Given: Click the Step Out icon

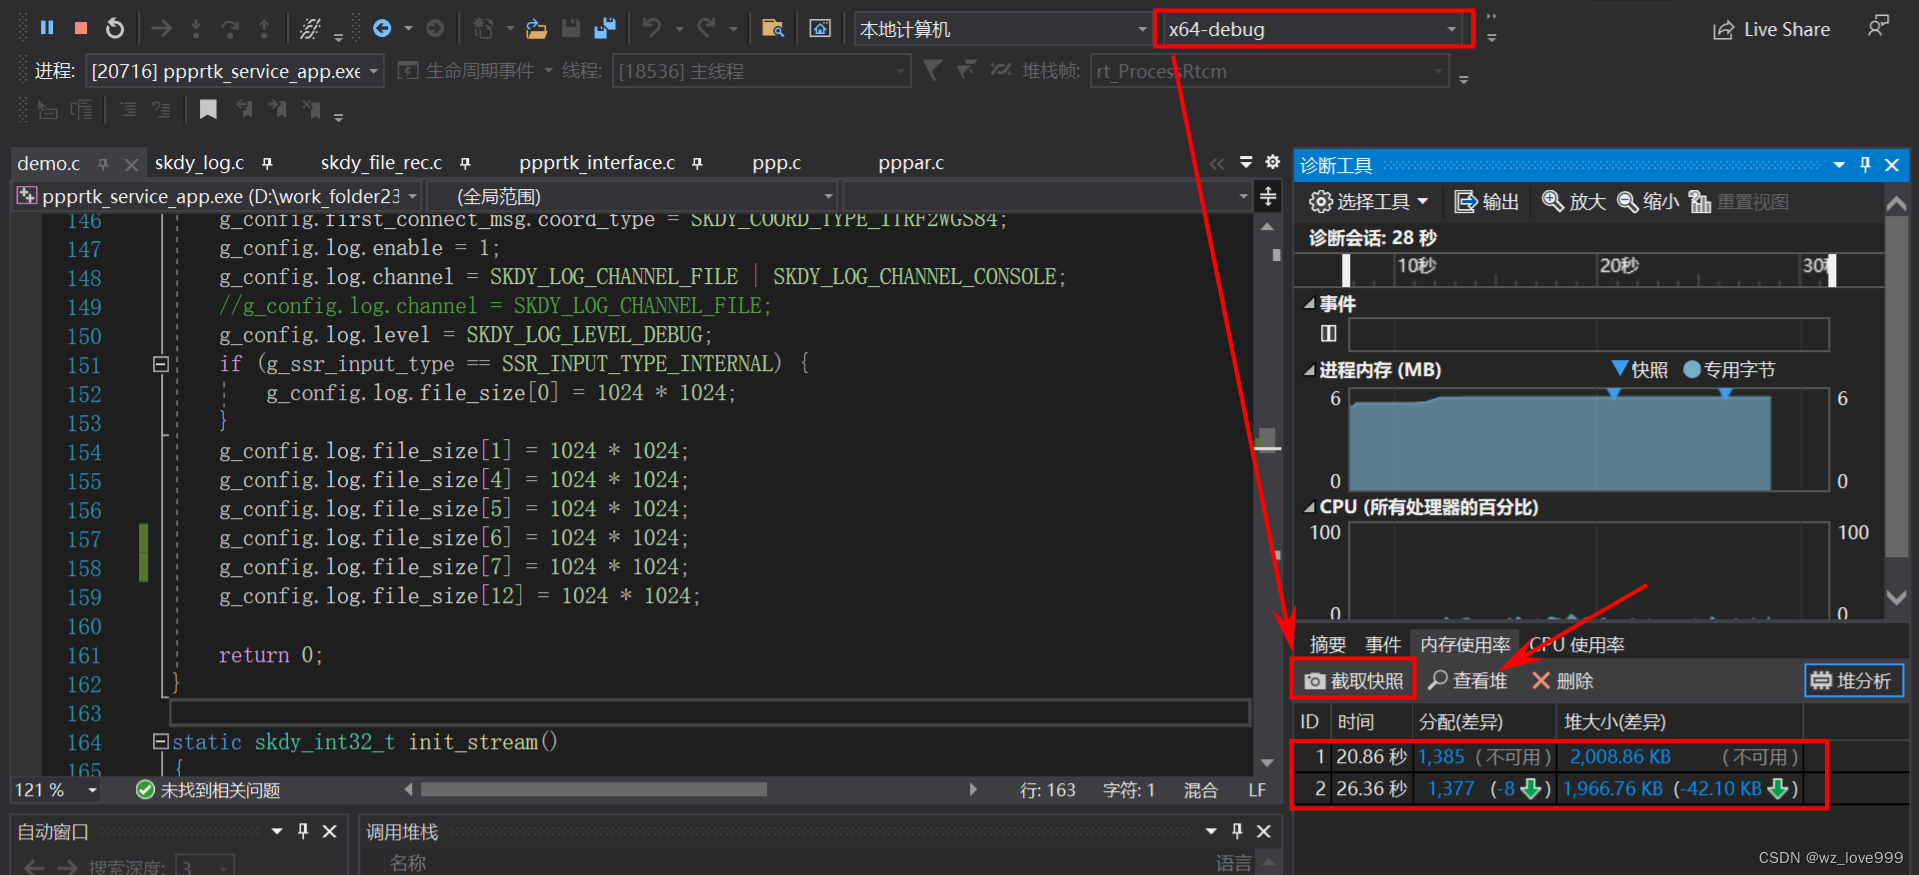Looking at the screenshot, I should click(264, 28).
